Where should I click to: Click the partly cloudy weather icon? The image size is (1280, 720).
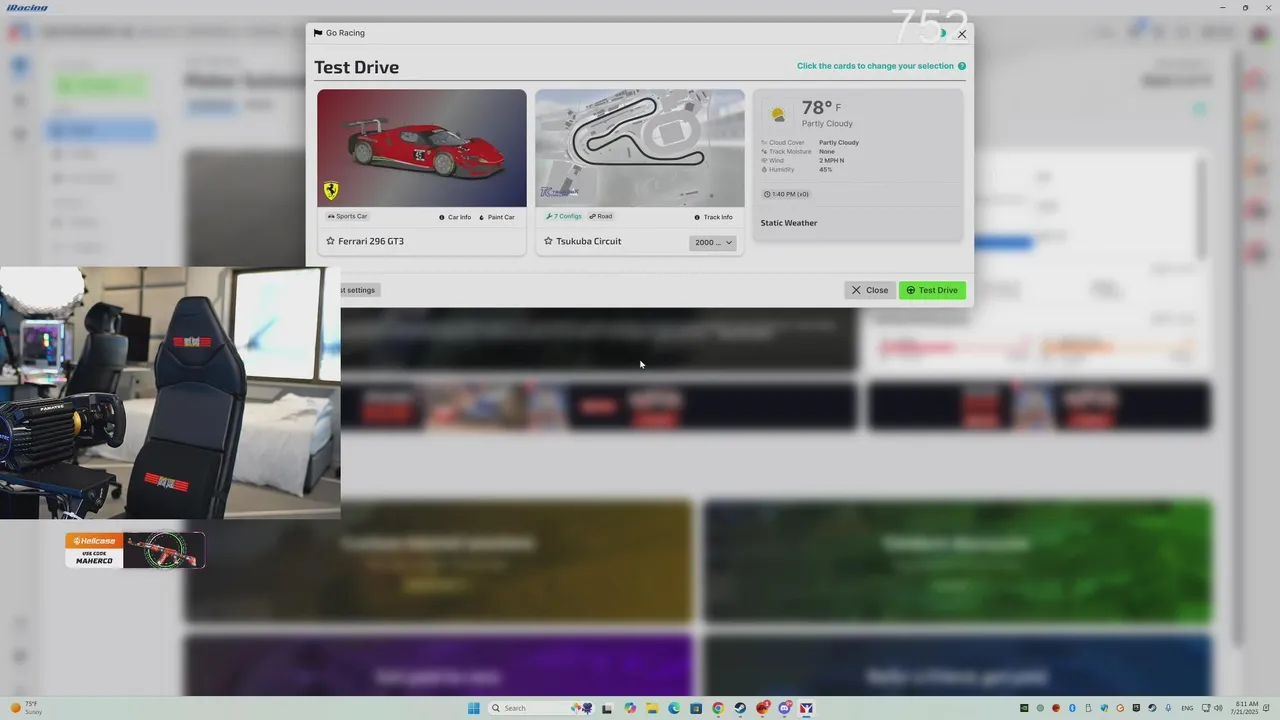click(x=778, y=114)
